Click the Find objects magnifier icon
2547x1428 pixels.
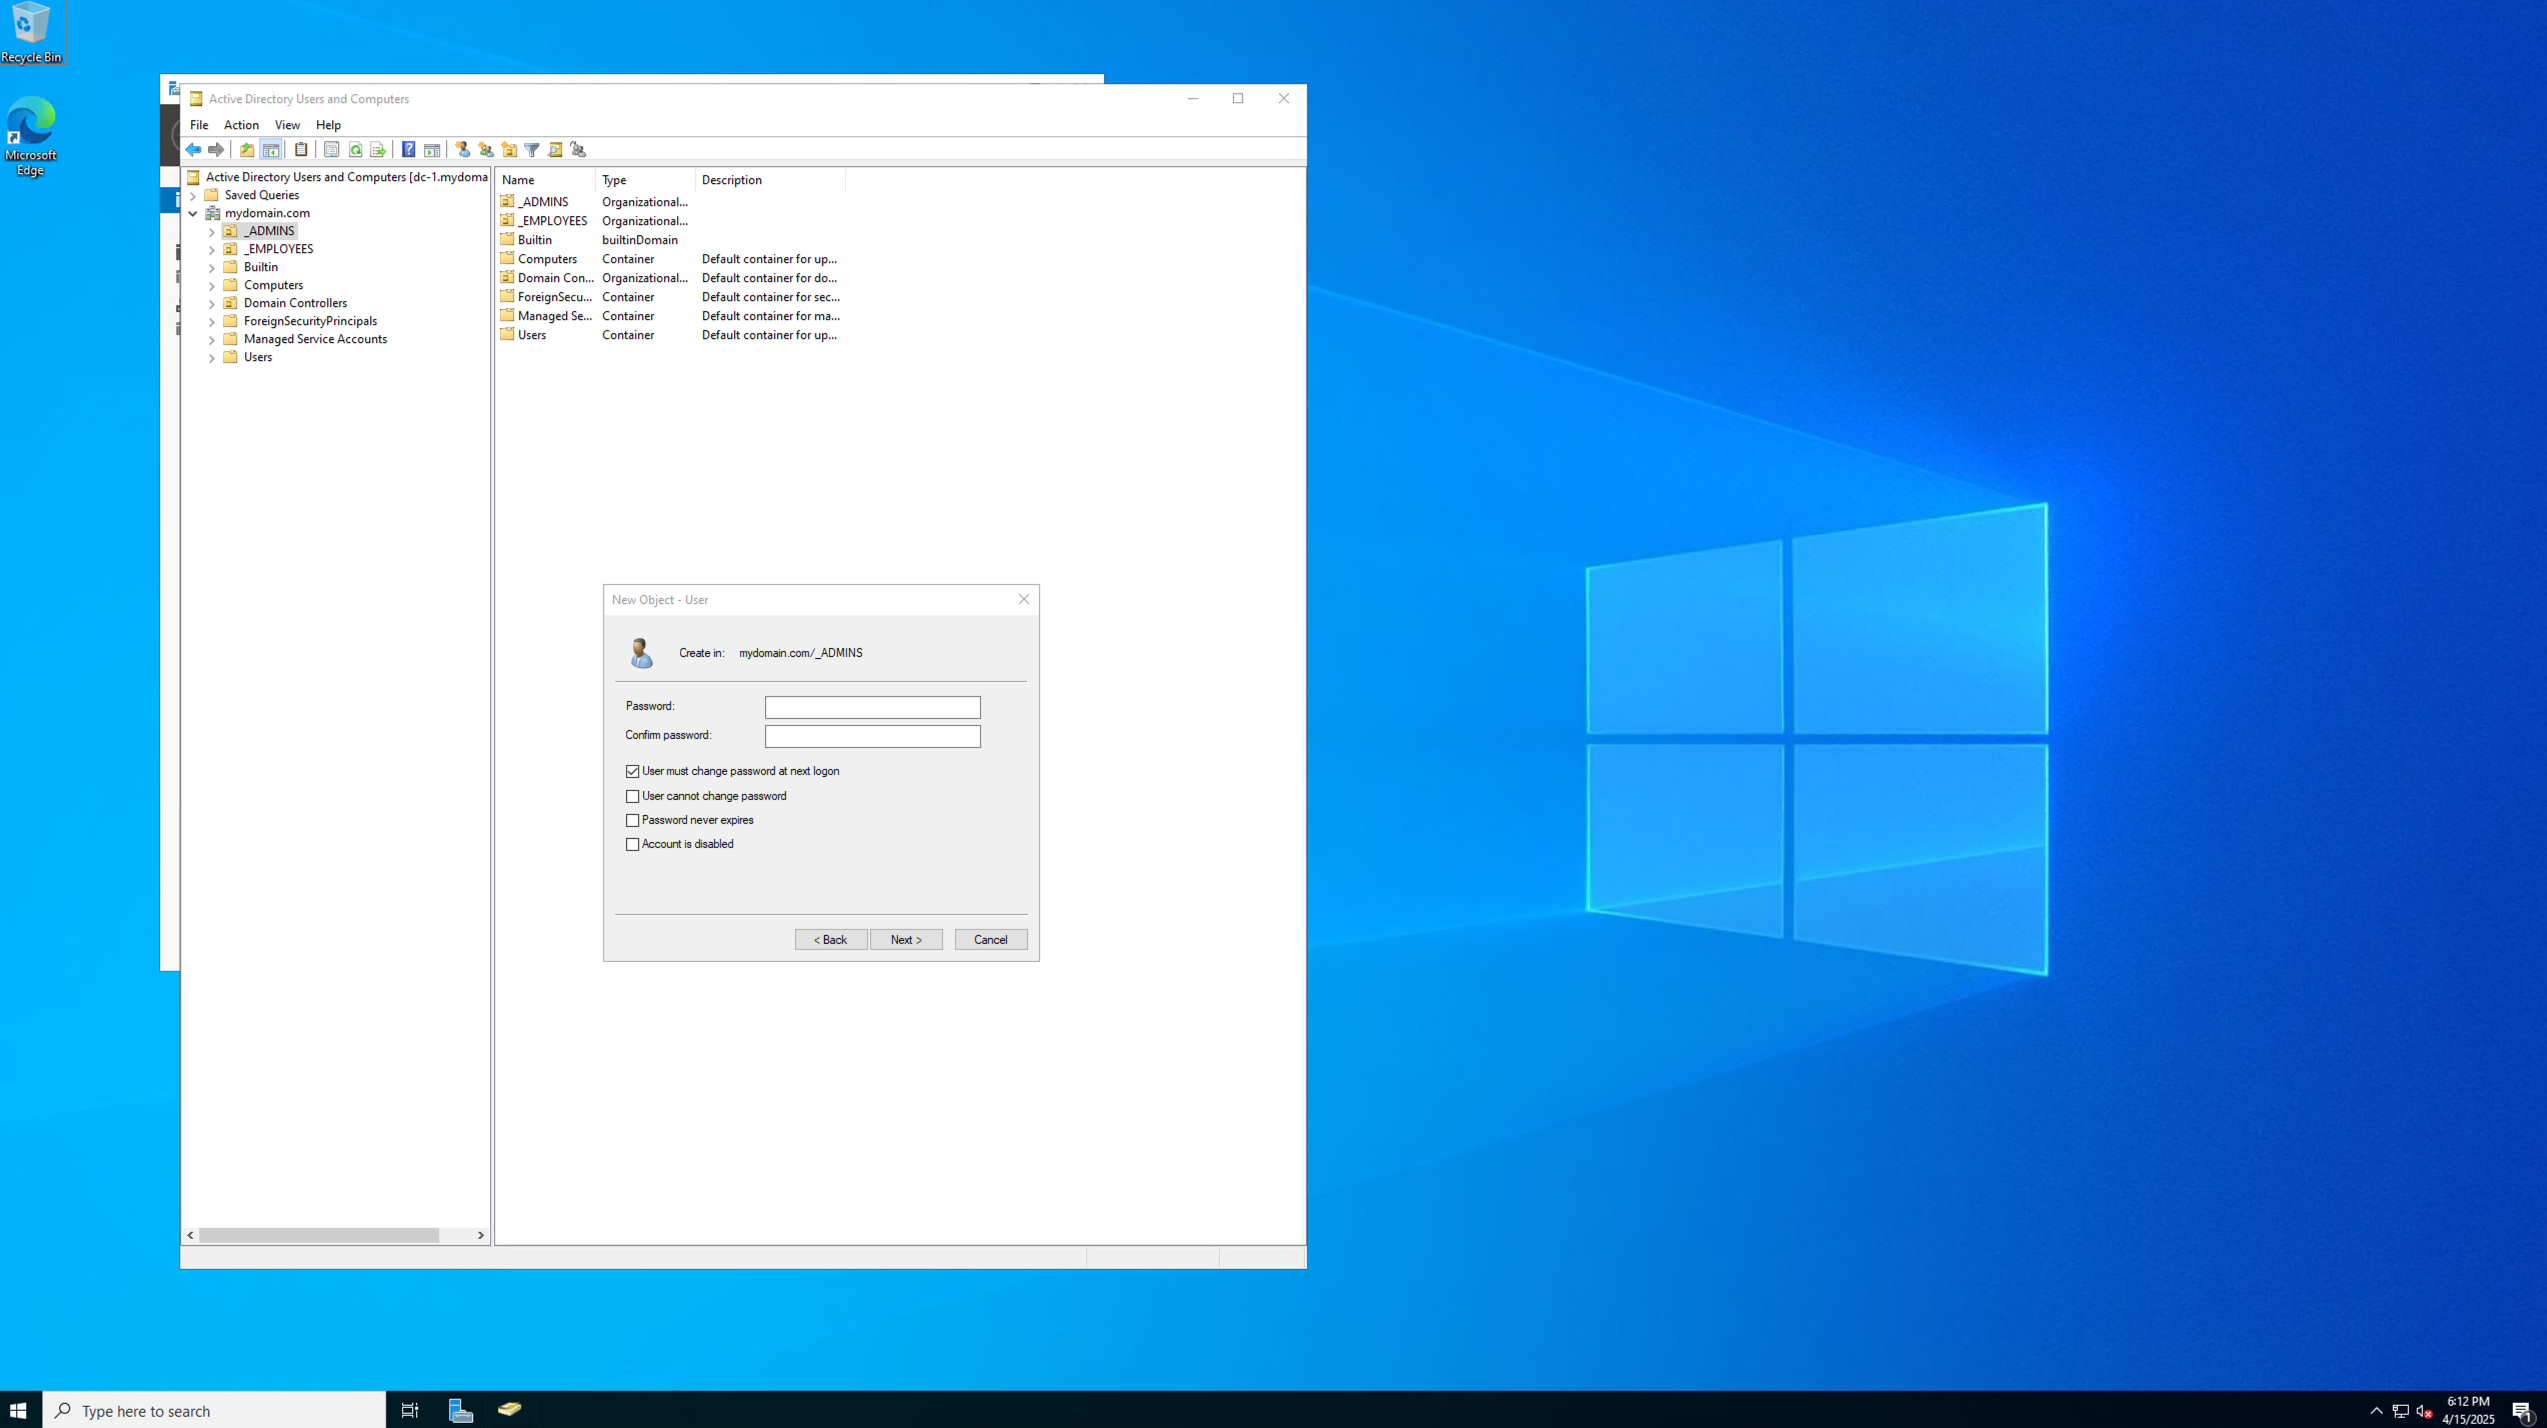point(555,150)
